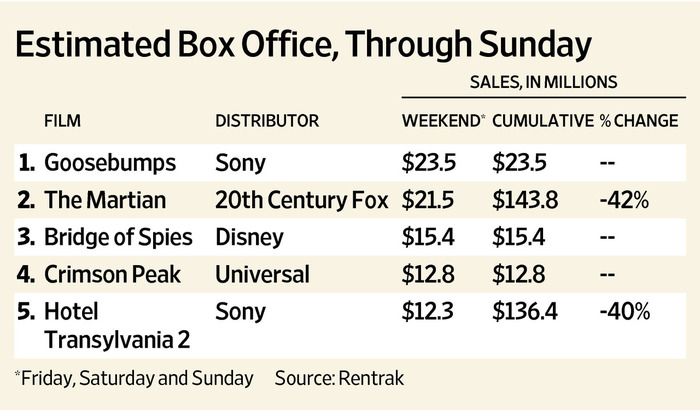The height and width of the screenshot is (410, 700).
Task: Click the 20th Century Fox distributor cell
Action: (302, 200)
